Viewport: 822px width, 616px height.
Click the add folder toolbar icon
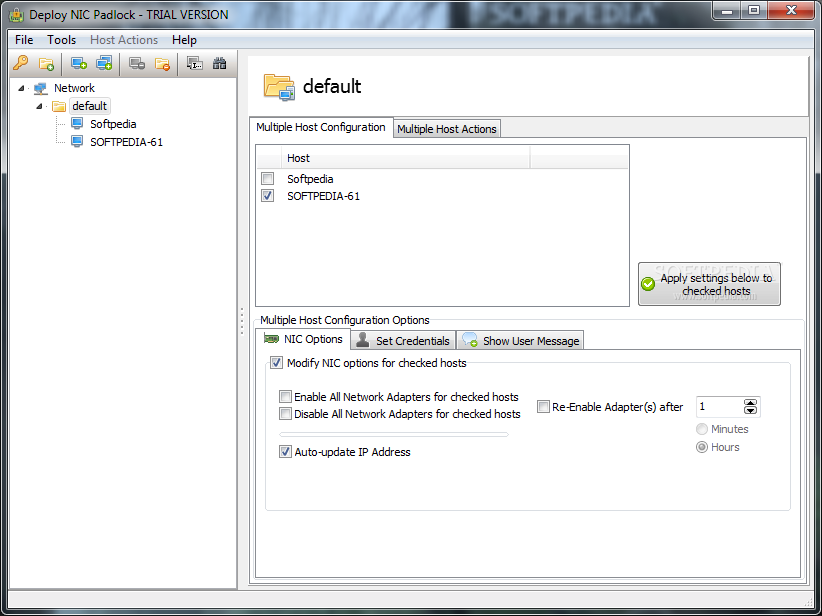click(x=46, y=64)
